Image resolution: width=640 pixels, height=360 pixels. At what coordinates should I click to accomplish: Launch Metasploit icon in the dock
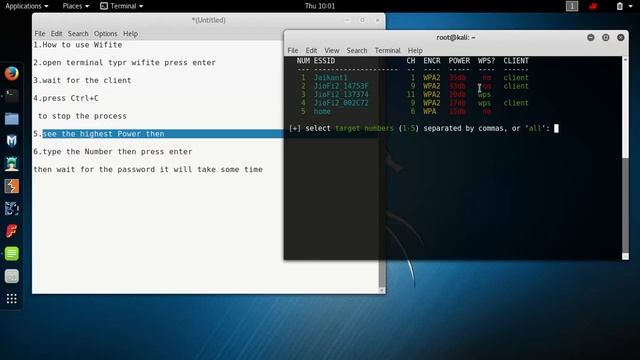(11, 141)
